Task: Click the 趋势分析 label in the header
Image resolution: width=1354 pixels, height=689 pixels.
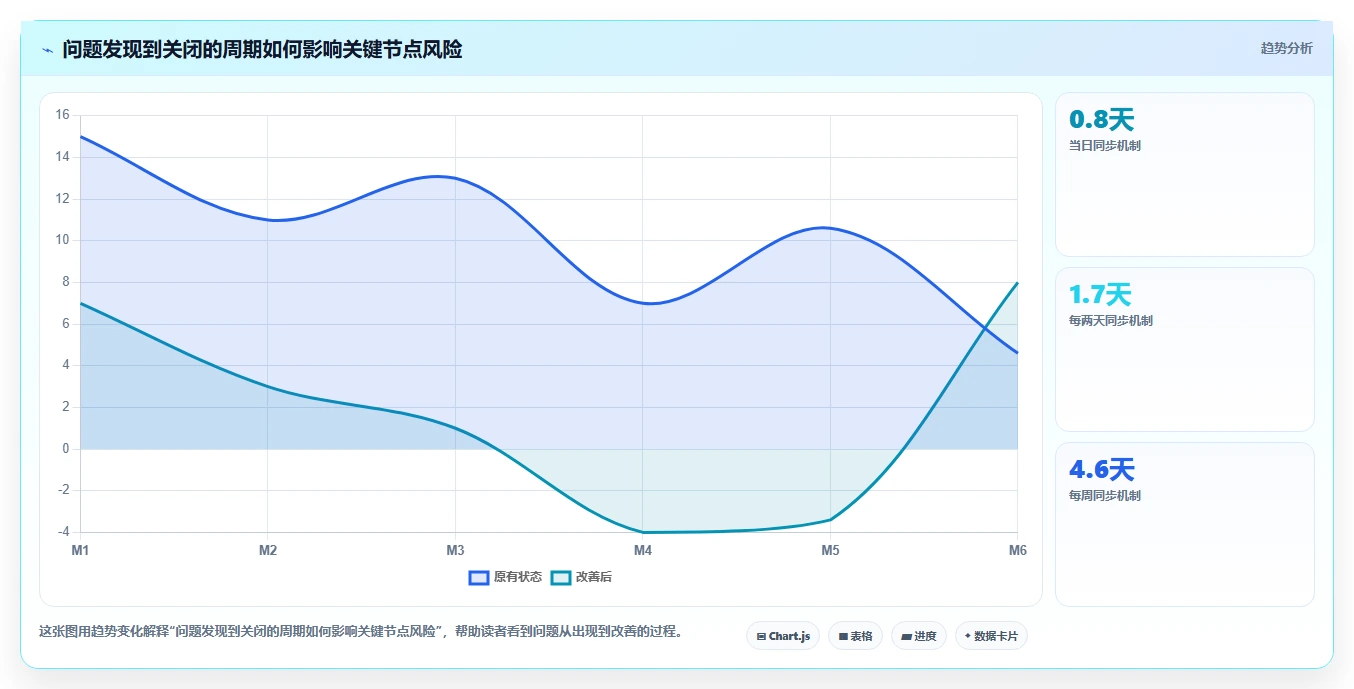Action: point(1286,49)
